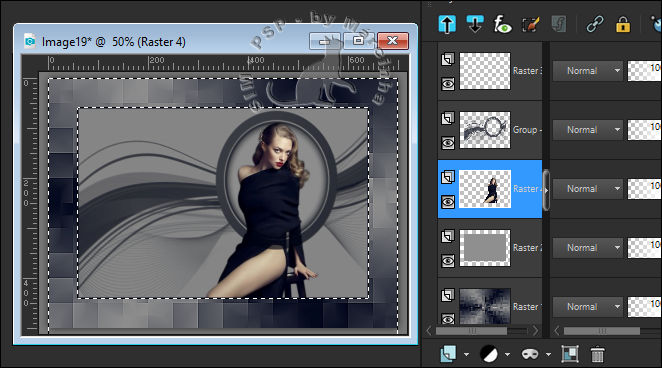Open blend mode dropdown for Raster 2
The image size is (662, 368).
[587, 248]
